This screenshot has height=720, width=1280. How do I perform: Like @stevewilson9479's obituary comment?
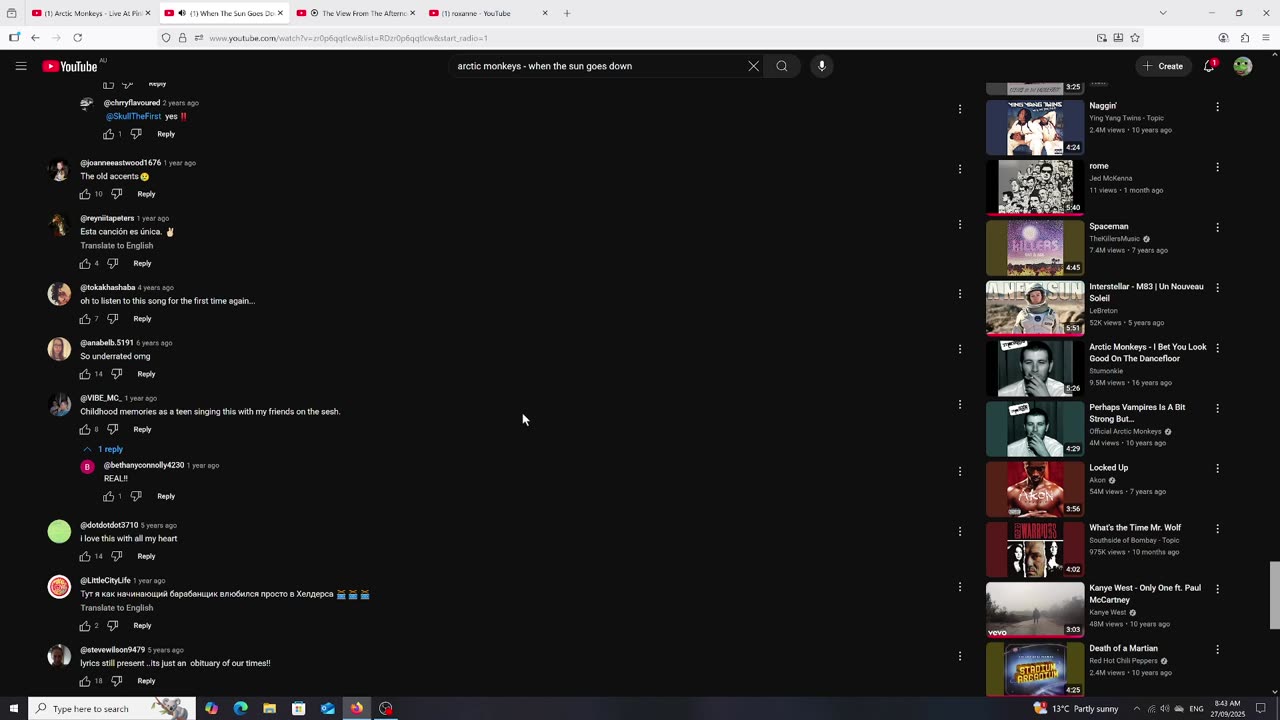pyautogui.click(x=85, y=681)
